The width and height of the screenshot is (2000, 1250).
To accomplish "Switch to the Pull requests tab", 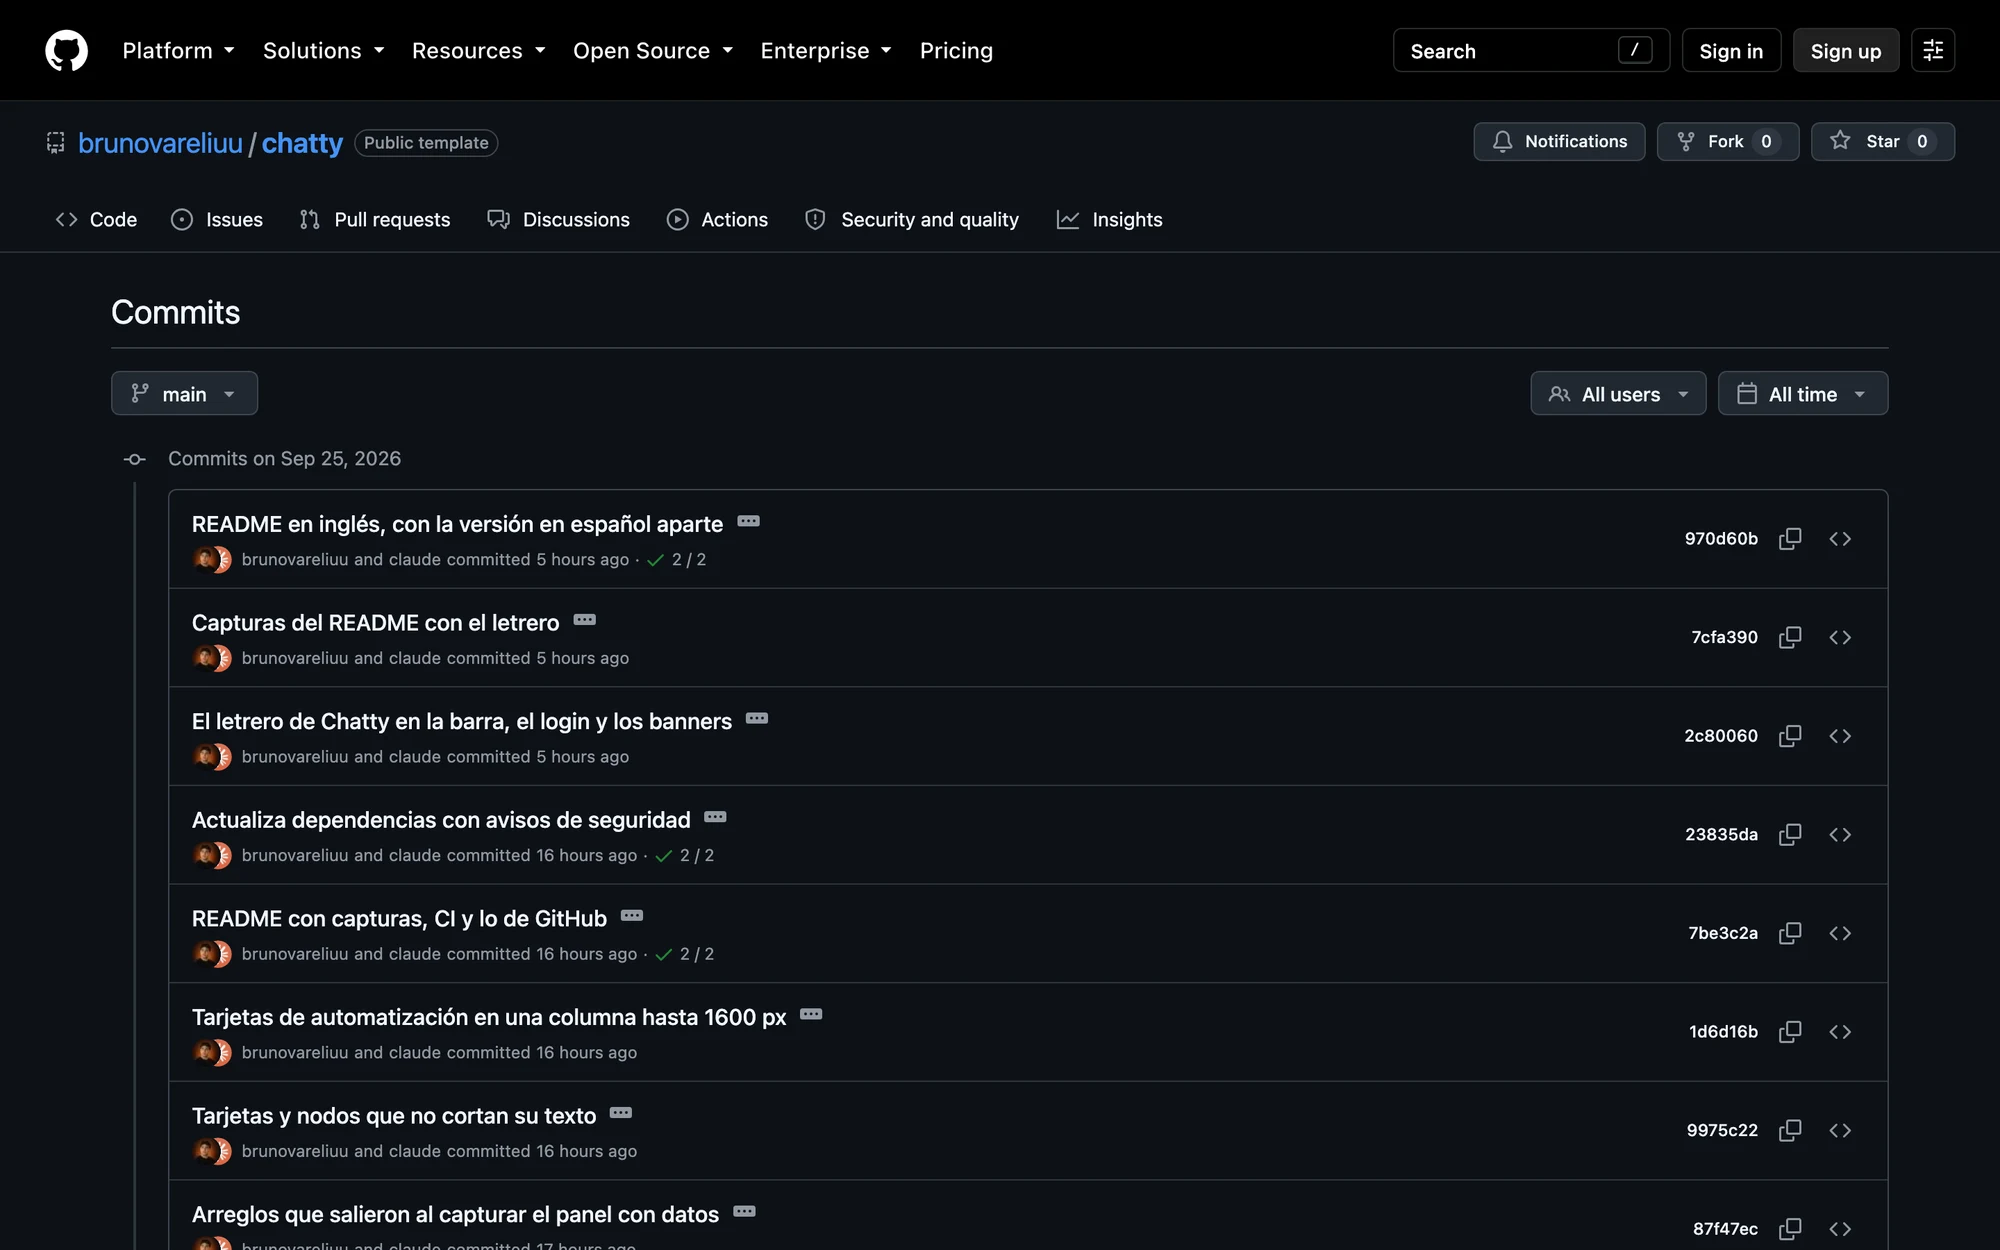I will 375,220.
